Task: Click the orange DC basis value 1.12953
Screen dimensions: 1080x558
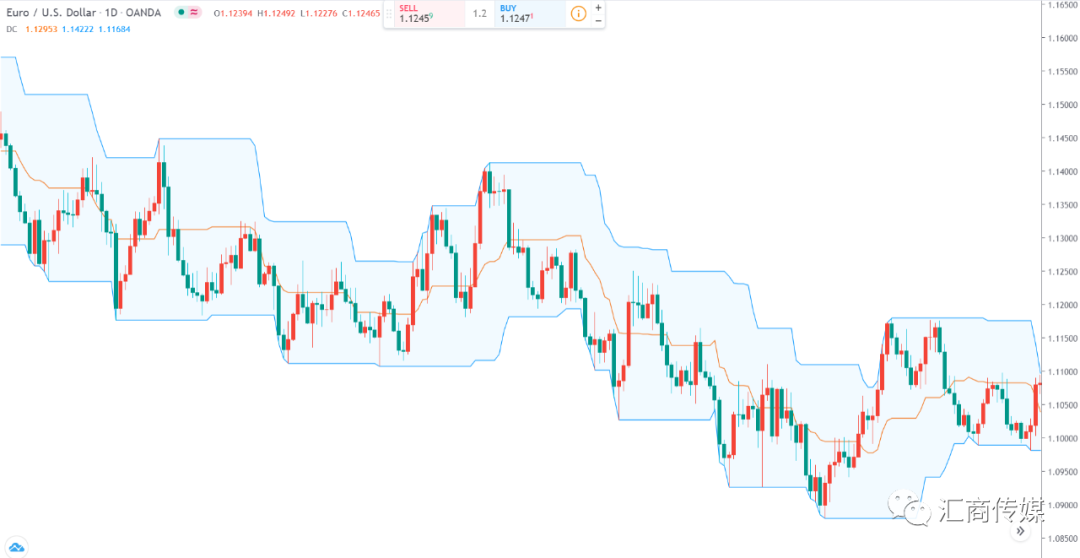Action: (40, 29)
